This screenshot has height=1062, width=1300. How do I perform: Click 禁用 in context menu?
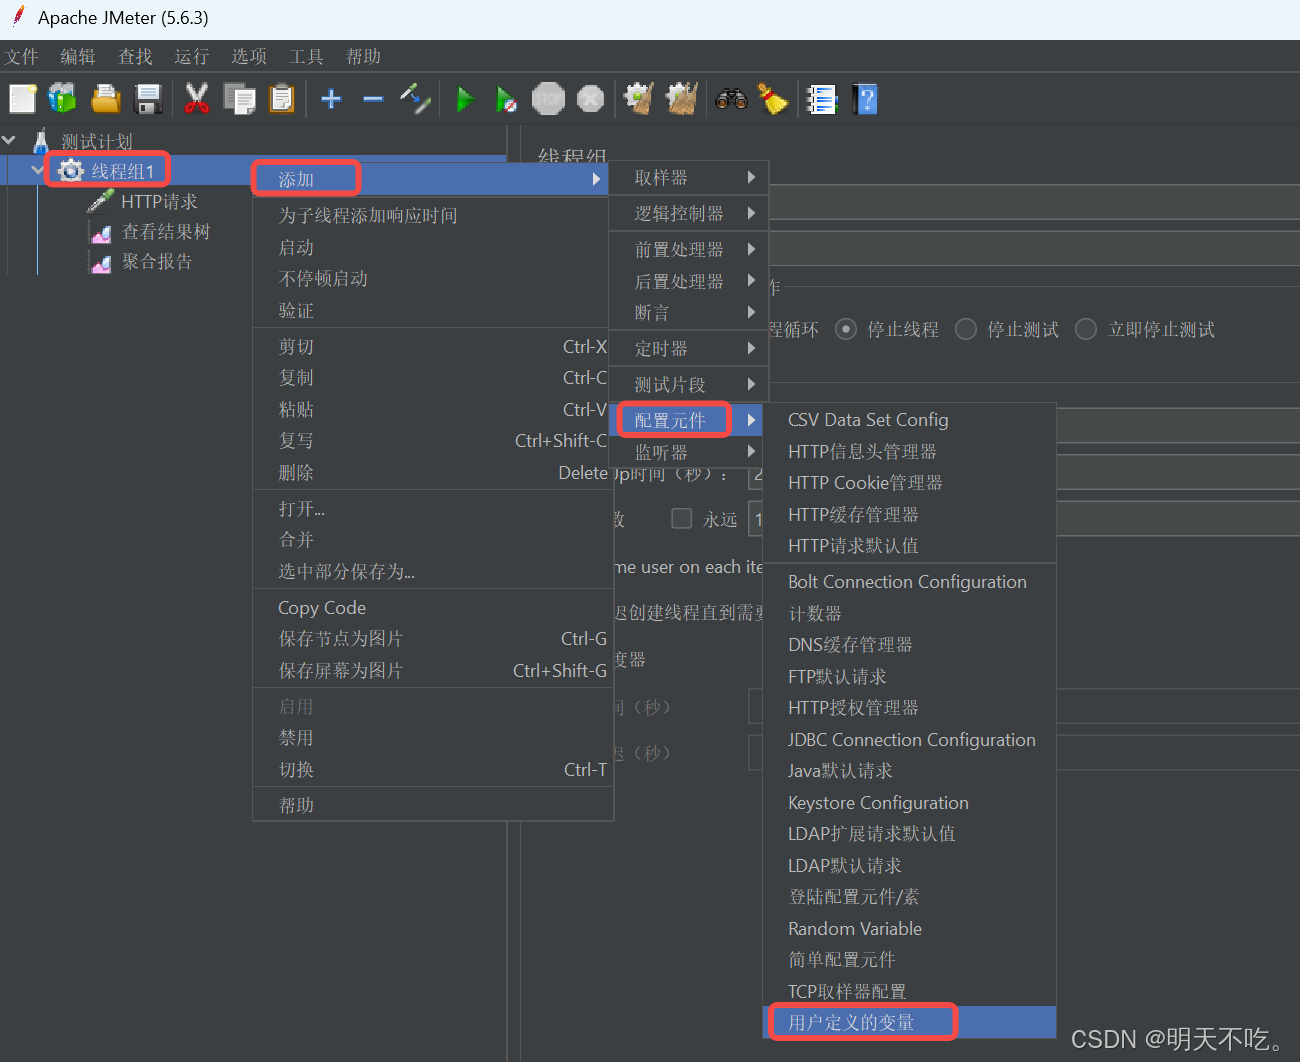click(432, 738)
